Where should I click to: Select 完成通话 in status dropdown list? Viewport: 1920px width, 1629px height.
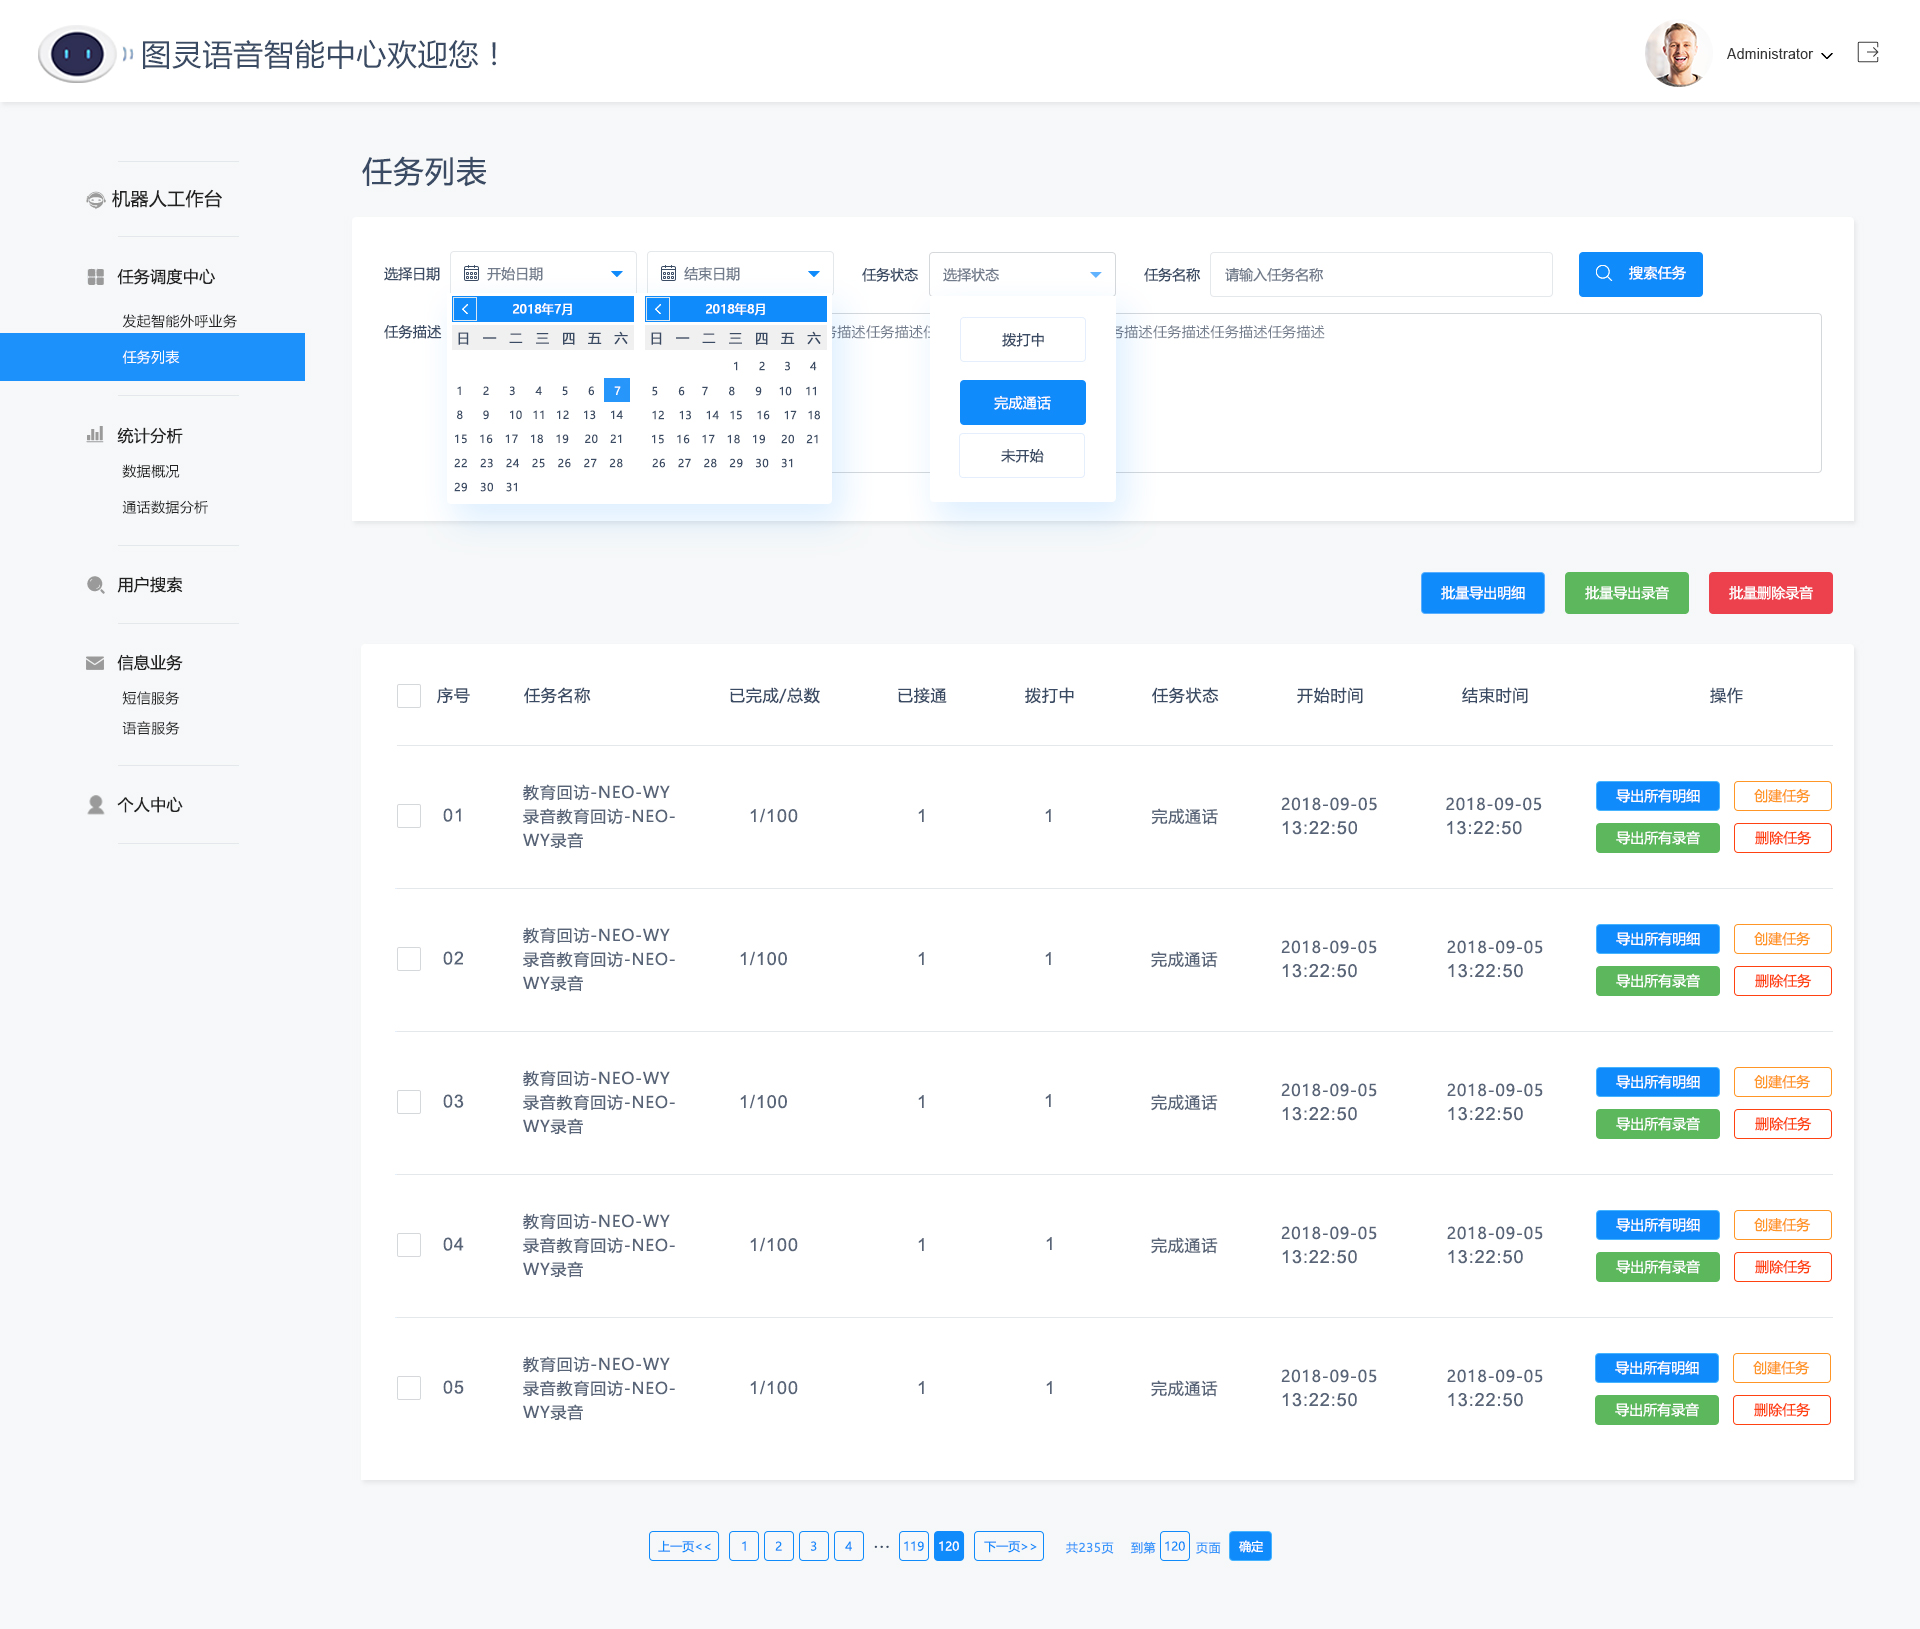[x=1022, y=403]
